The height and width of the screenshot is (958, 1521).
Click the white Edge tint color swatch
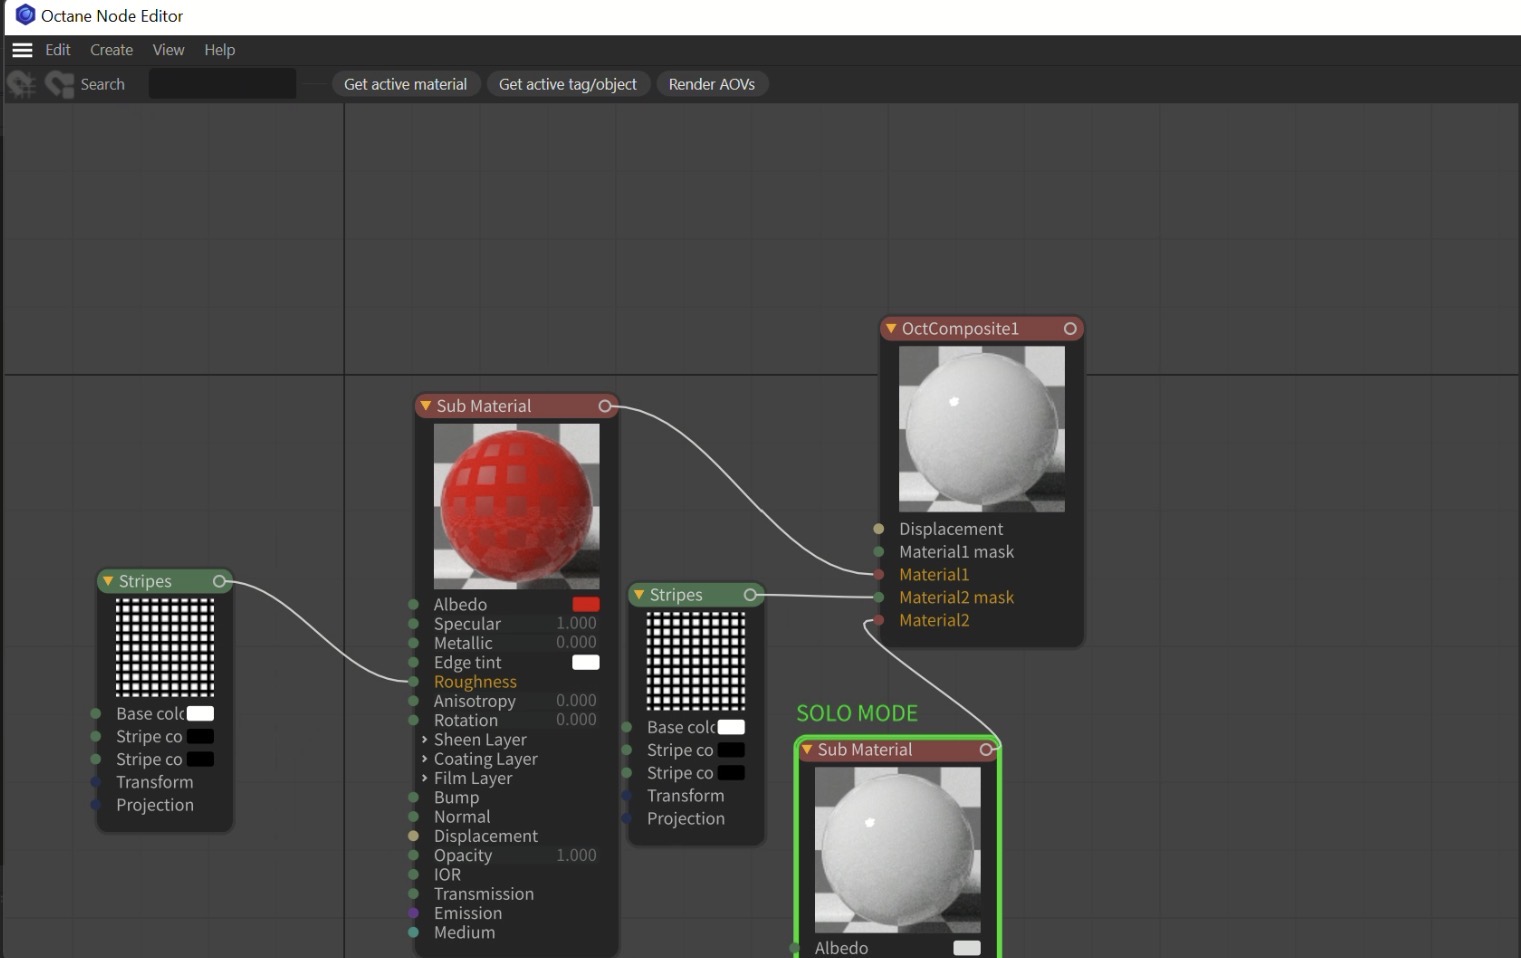pyautogui.click(x=586, y=662)
